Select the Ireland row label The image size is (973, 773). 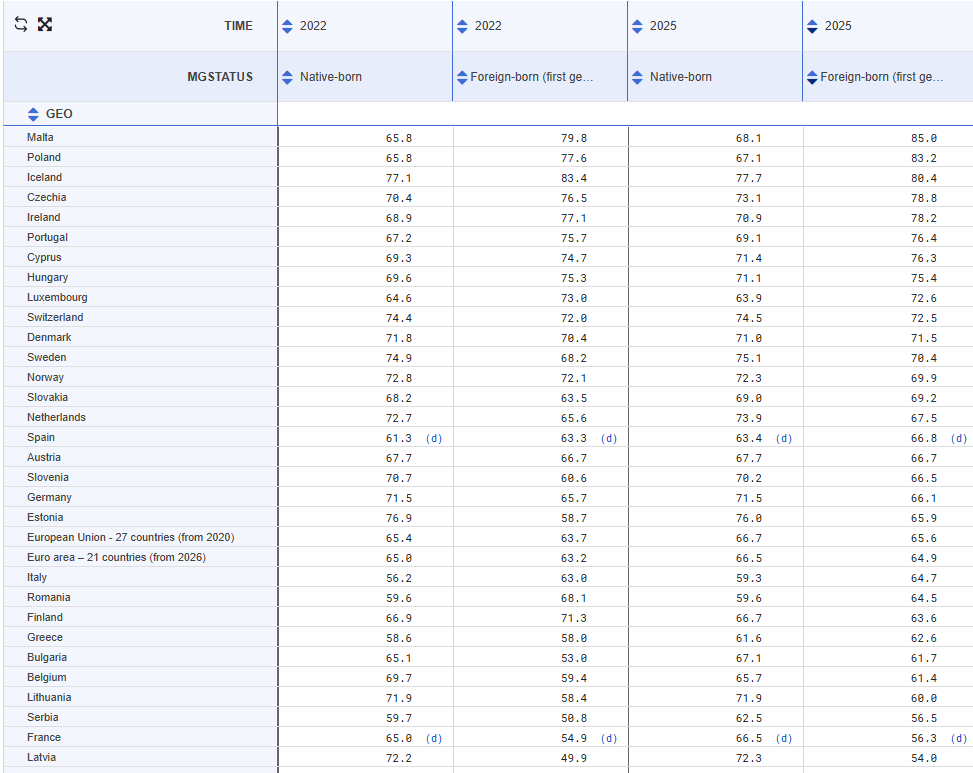[x=43, y=217]
